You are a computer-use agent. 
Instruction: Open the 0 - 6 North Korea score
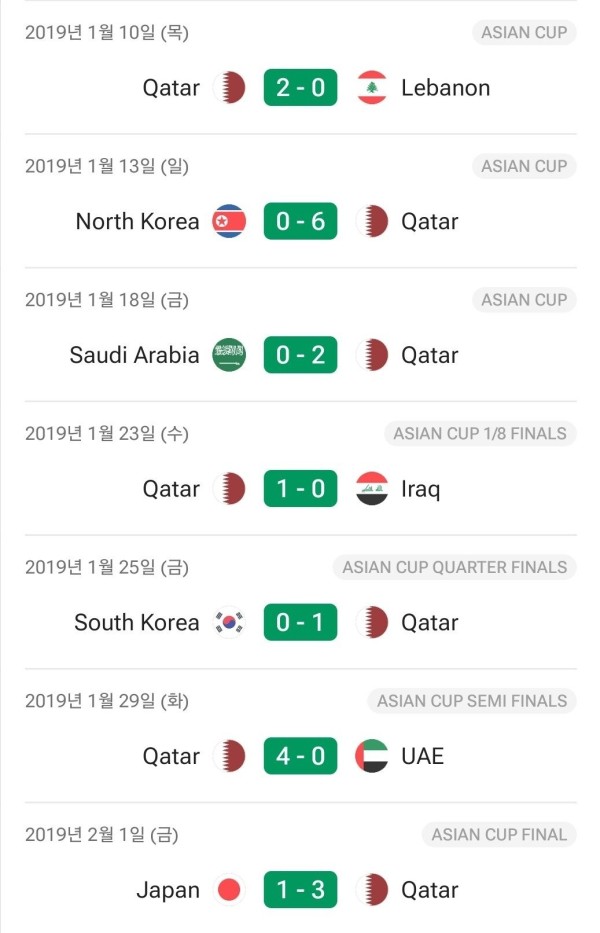[301, 221]
